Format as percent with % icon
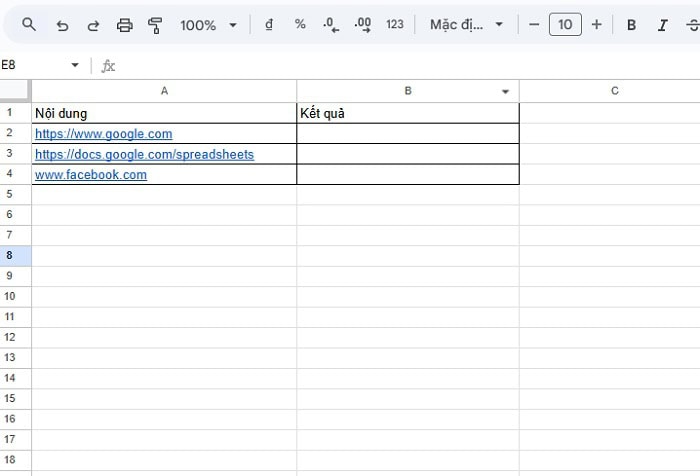This screenshot has width=700, height=476. coord(300,24)
